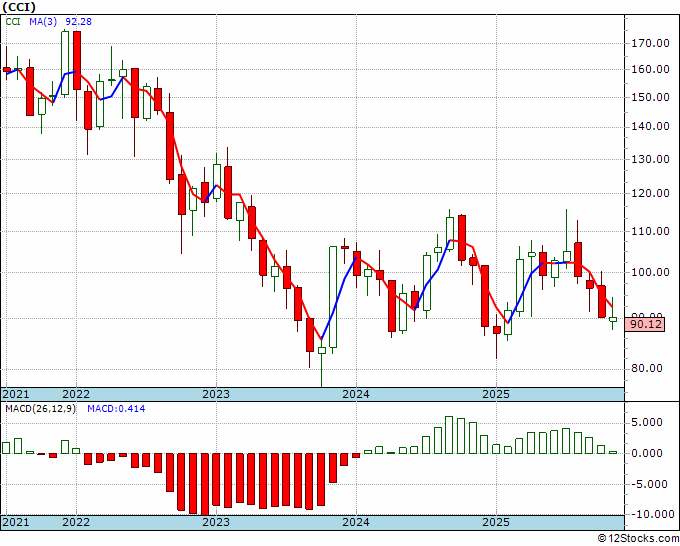Click the 90.12 current price tag
680x546 pixels.
[646, 324]
